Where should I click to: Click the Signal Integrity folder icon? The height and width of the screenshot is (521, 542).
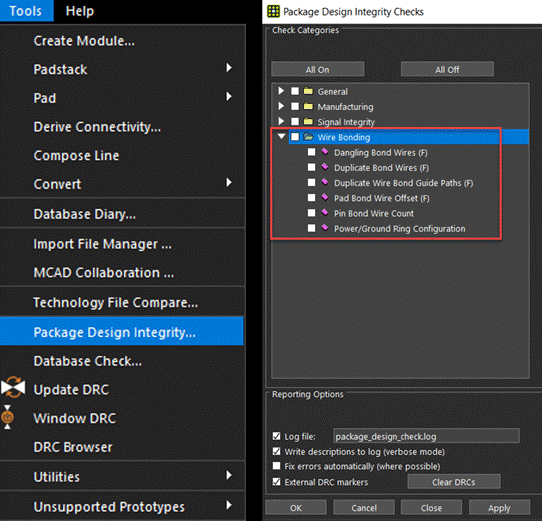(308, 122)
